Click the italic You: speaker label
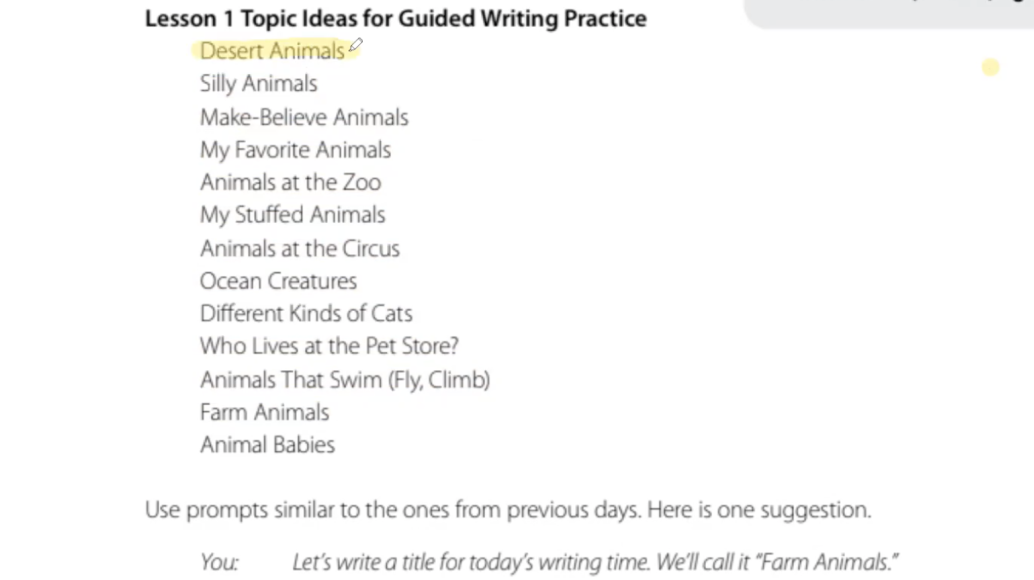Image resolution: width=1034 pixels, height=580 pixels. (x=219, y=563)
